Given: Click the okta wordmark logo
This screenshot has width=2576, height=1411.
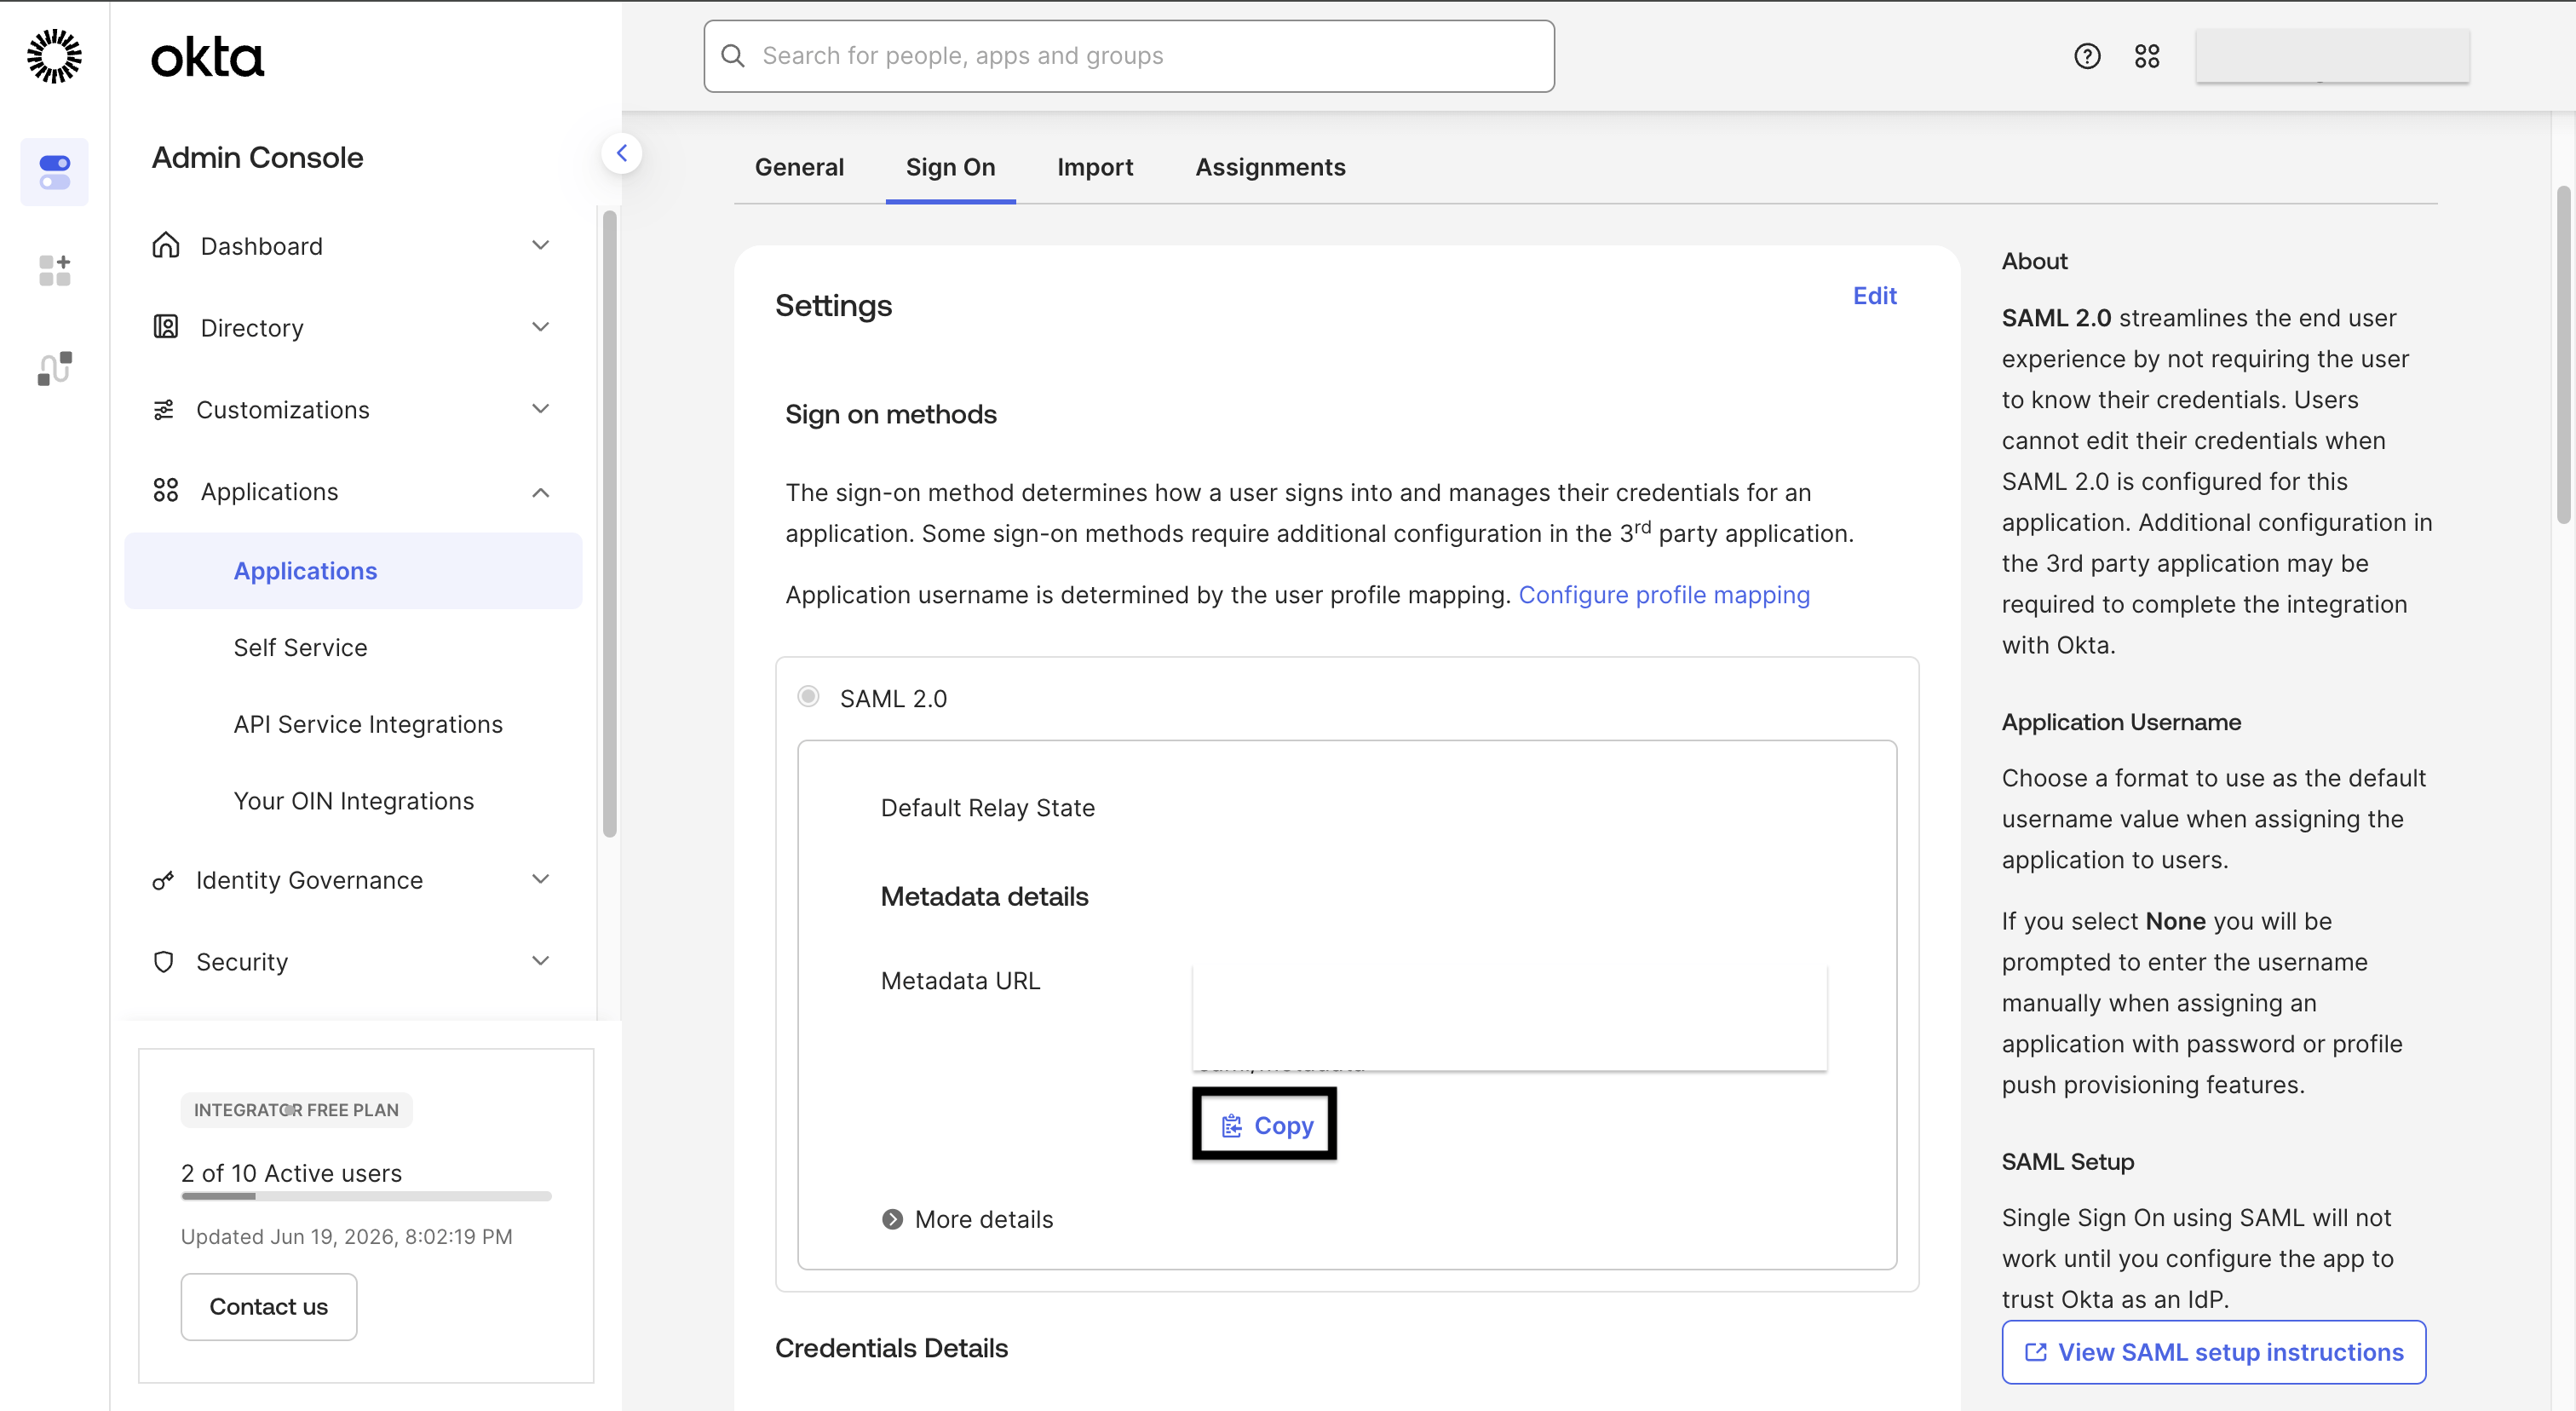Looking at the screenshot, I should click(207, 57).
